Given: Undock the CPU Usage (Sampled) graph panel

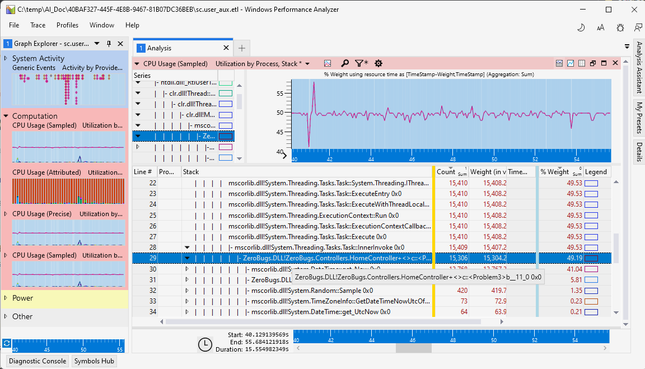Looking at the screenshot, I should point(593,63).
